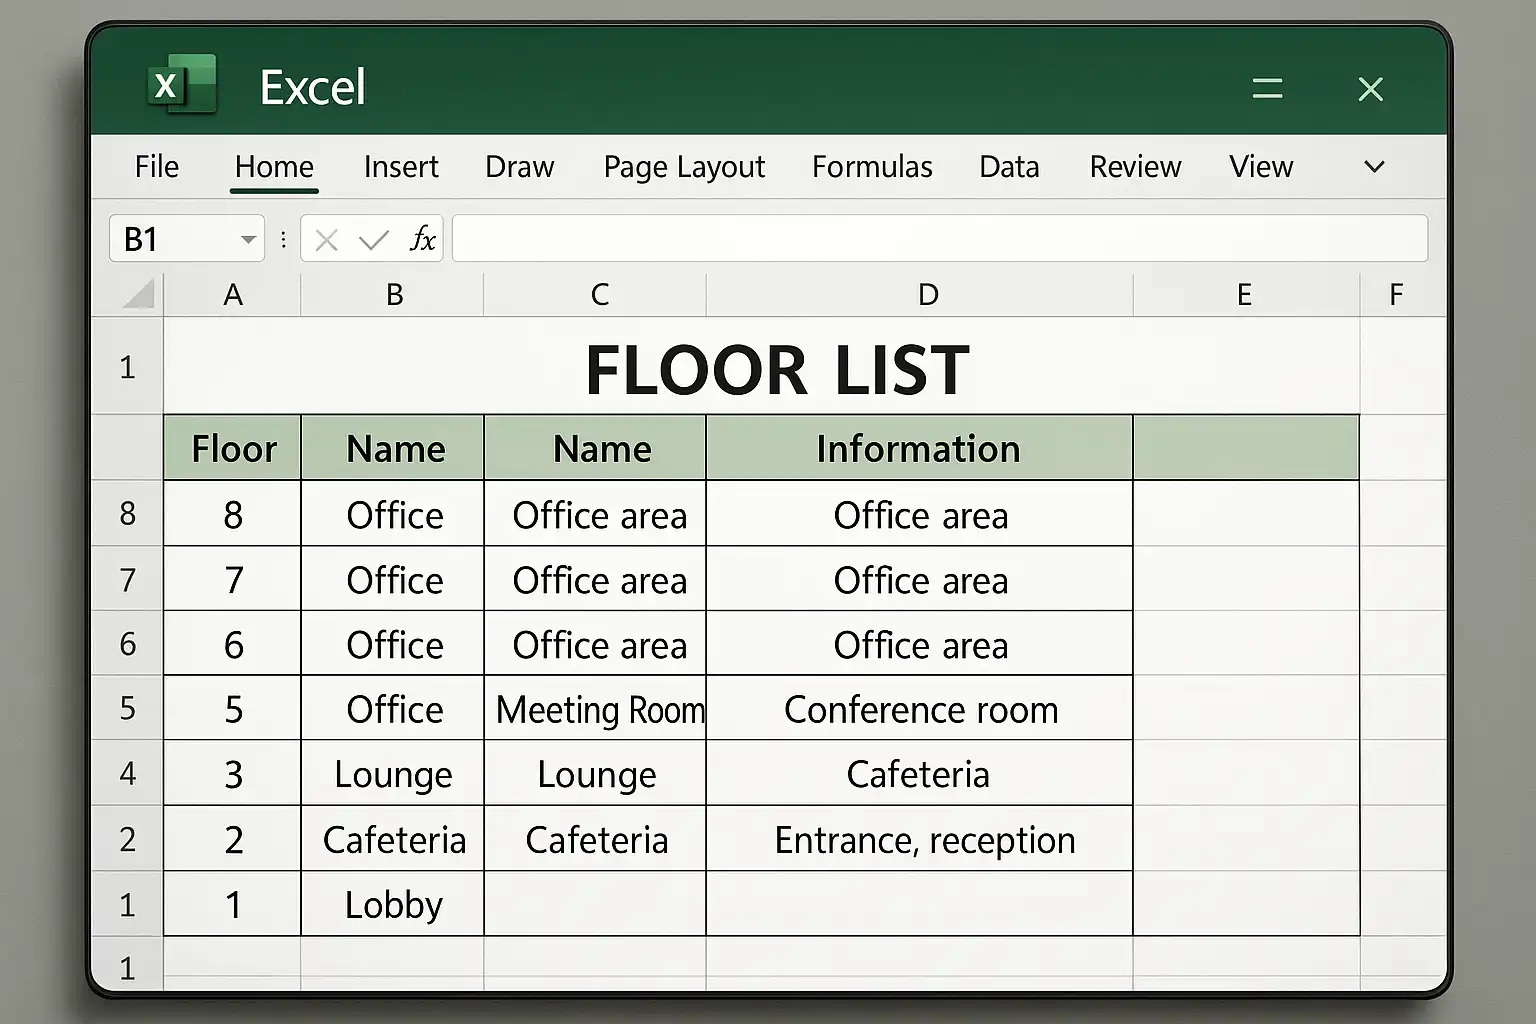
Task: Switch to the Insert tab
Action: coord(401,167)
